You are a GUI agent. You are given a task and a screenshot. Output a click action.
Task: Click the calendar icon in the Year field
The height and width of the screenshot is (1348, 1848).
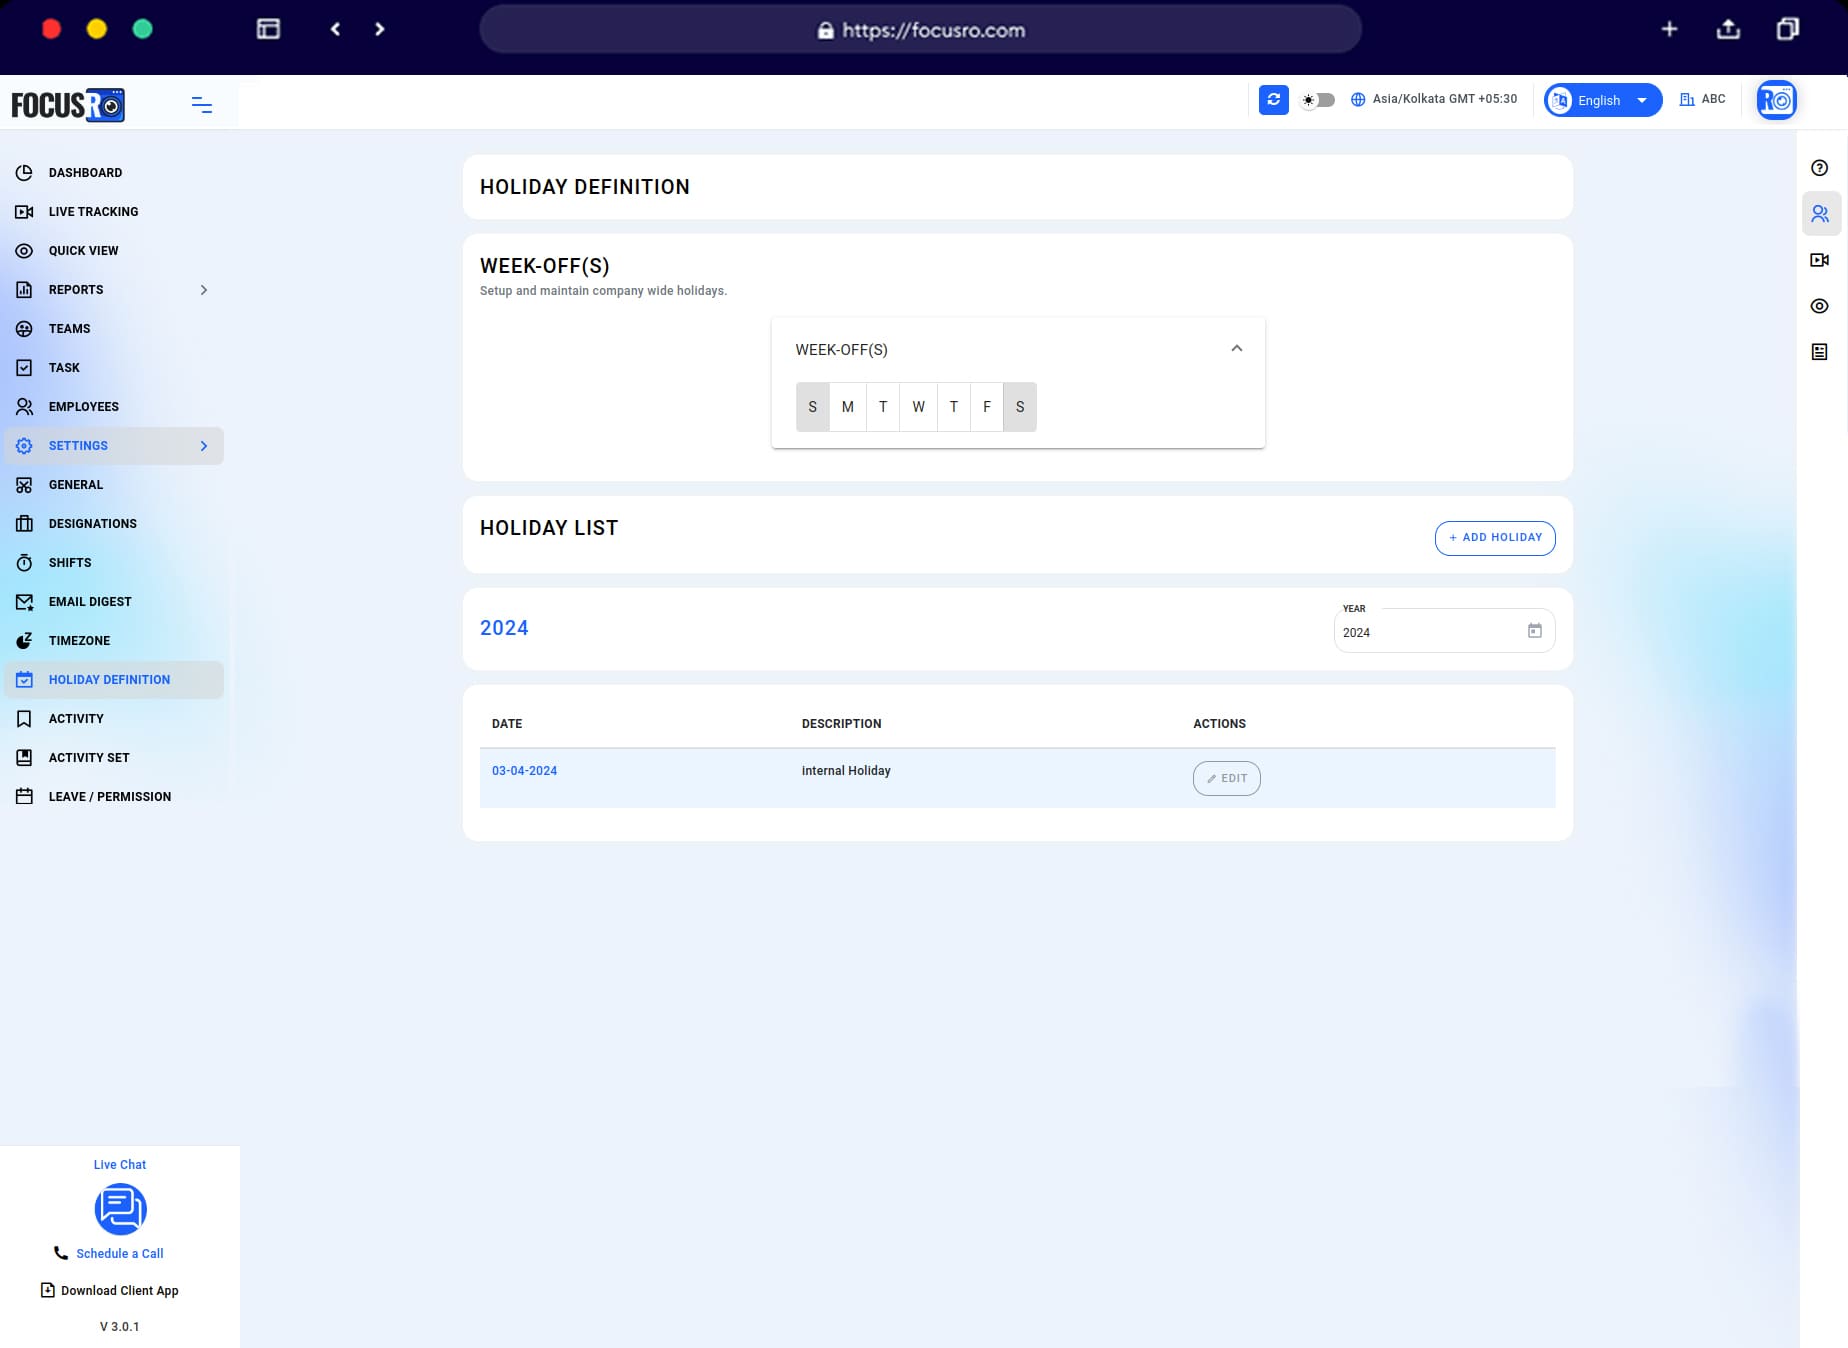tap(1536, 630)
